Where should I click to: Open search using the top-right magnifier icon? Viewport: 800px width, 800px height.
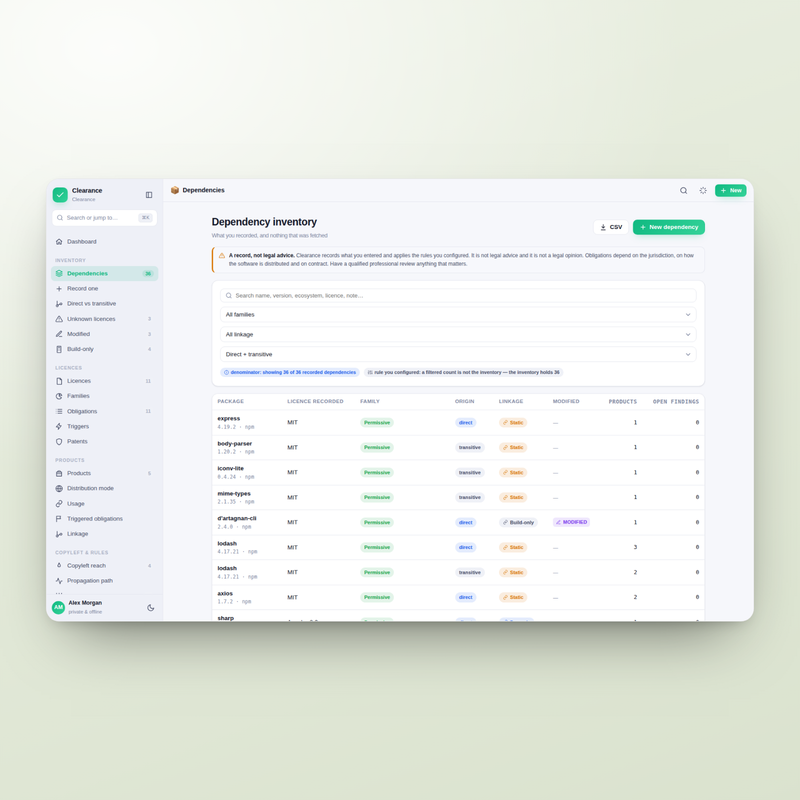(x=683, y=190)
